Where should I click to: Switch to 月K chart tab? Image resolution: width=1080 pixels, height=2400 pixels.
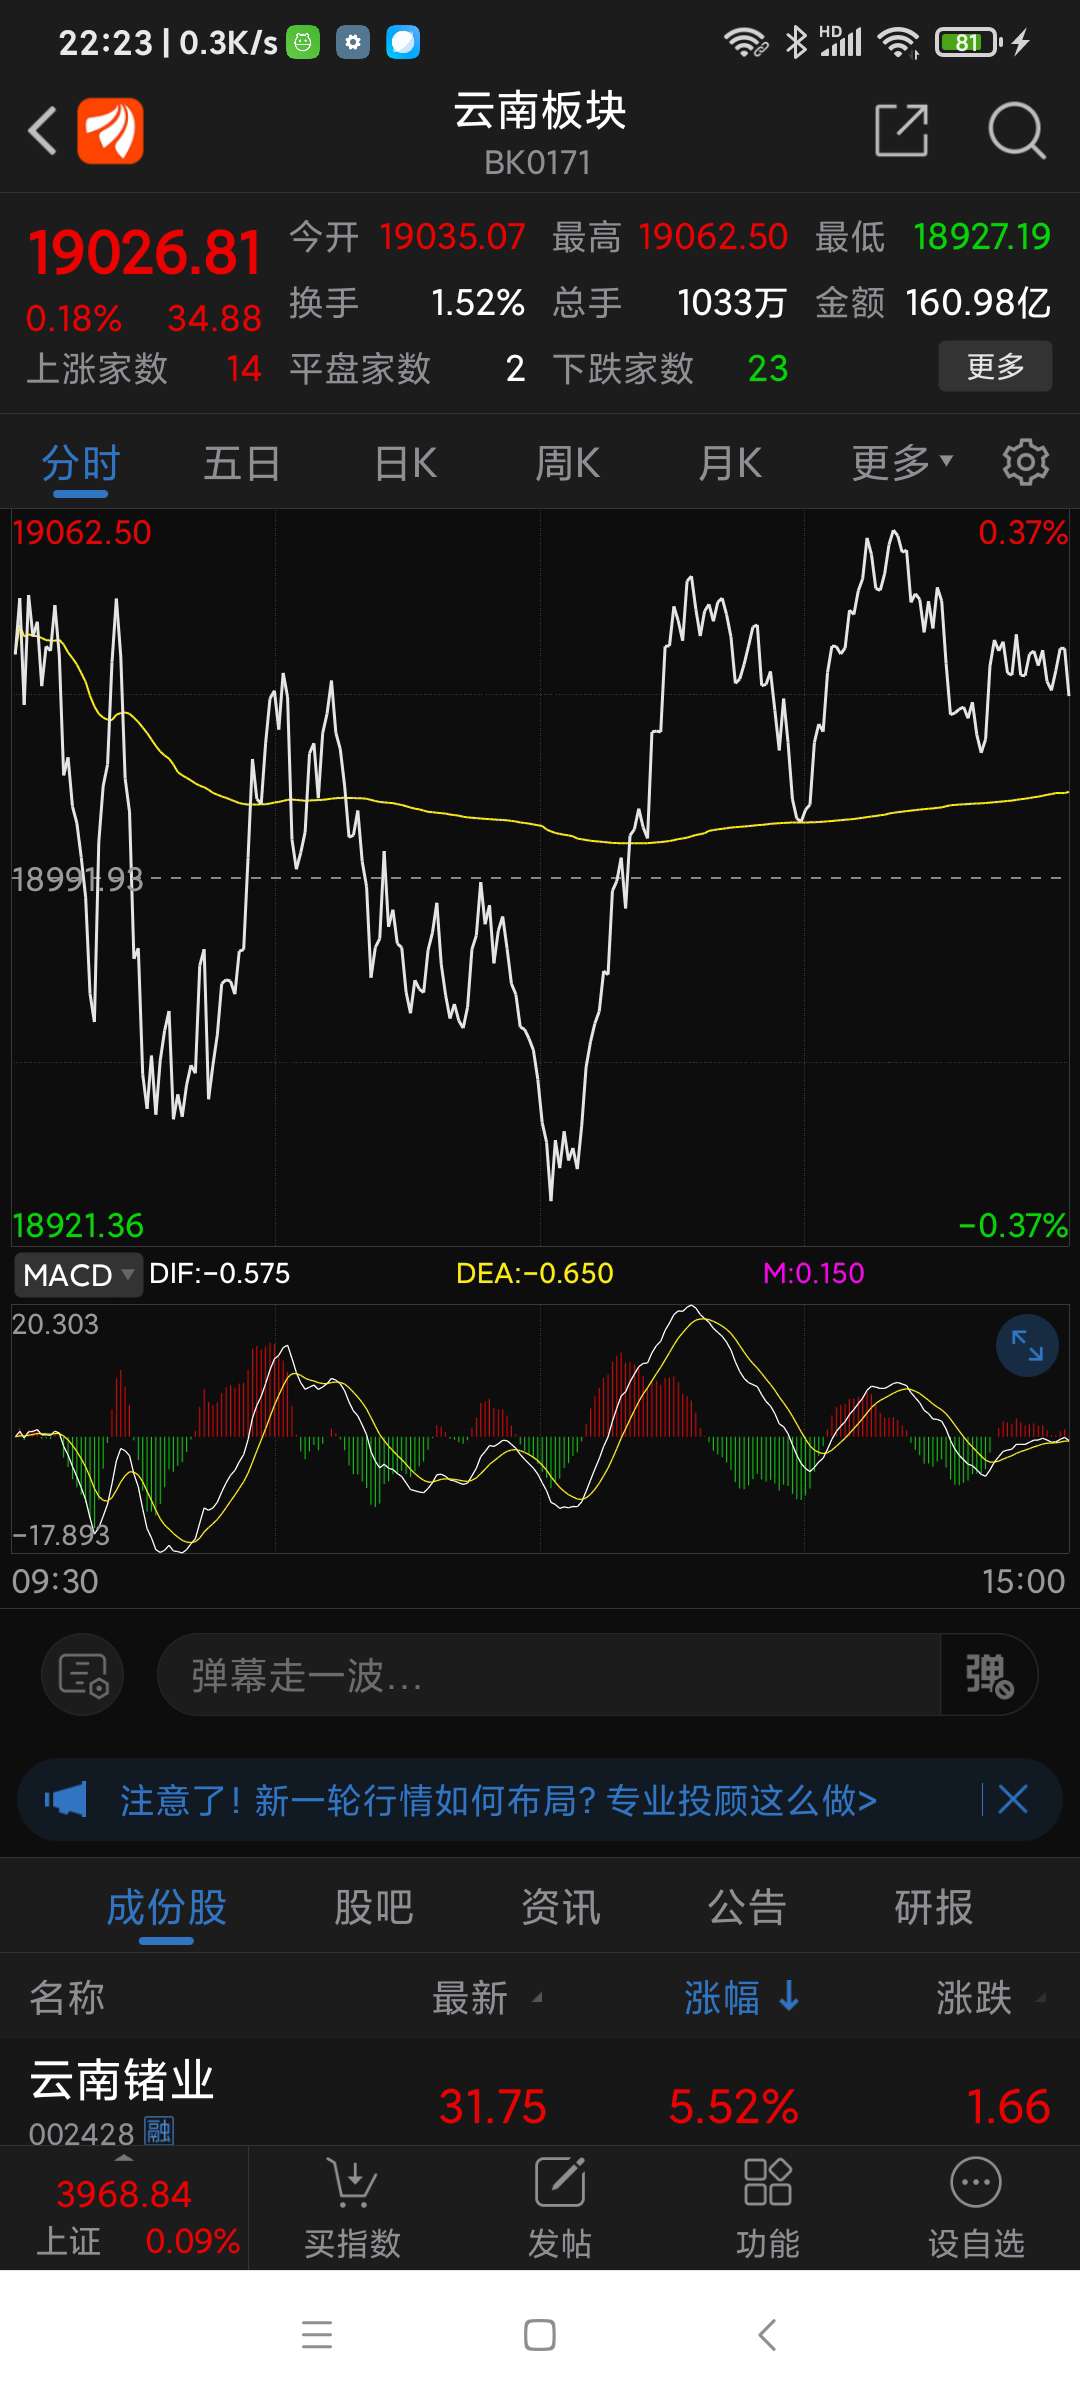tap(730, 463)
